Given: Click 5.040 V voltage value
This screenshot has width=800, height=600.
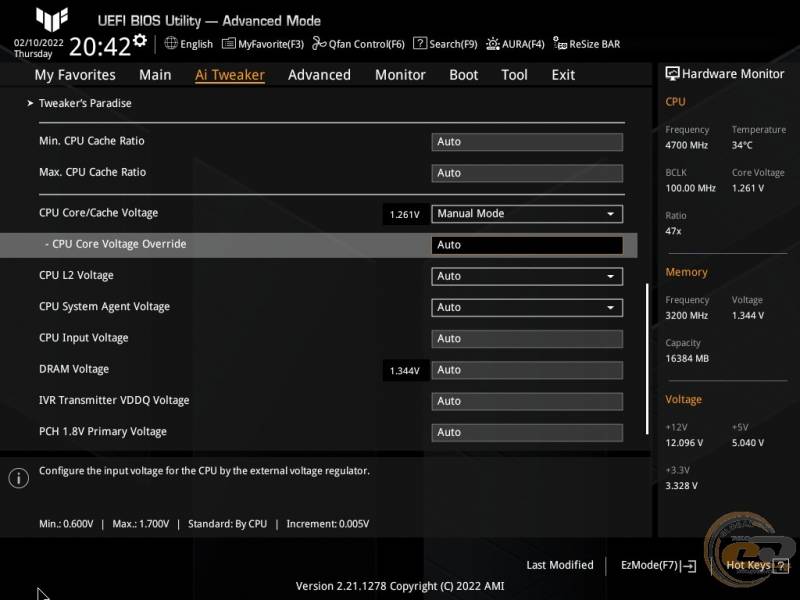Looking at the screenshot, I should tap(748, 443).
